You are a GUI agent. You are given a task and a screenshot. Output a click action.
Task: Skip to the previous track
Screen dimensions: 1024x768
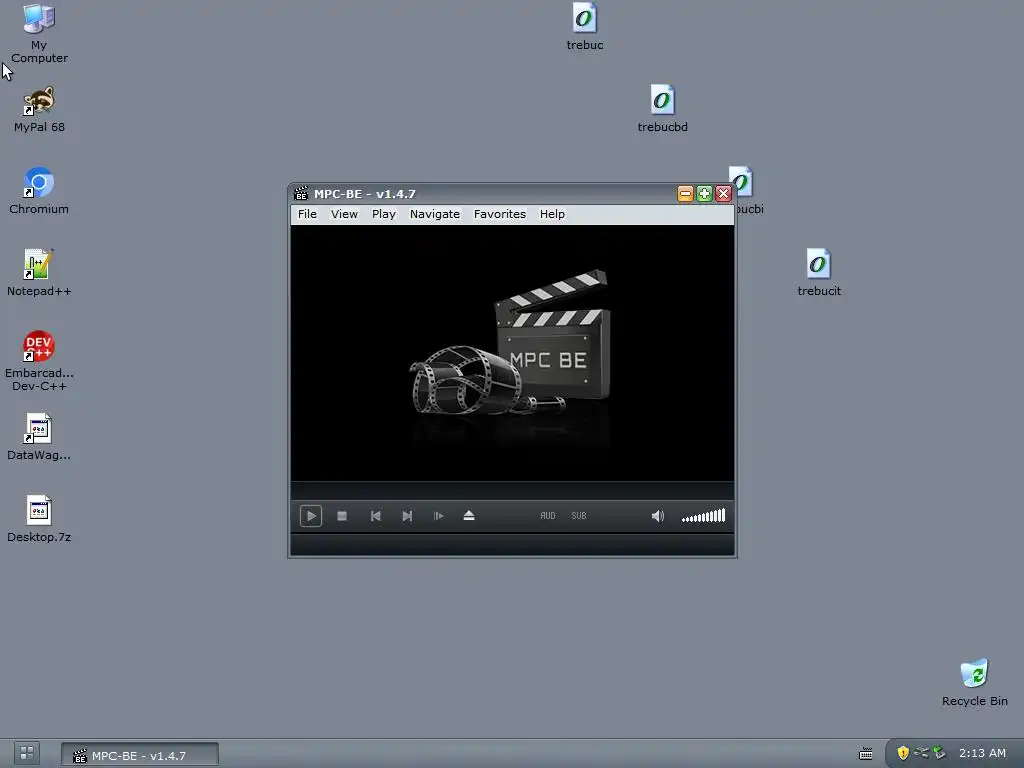[376, 516]
